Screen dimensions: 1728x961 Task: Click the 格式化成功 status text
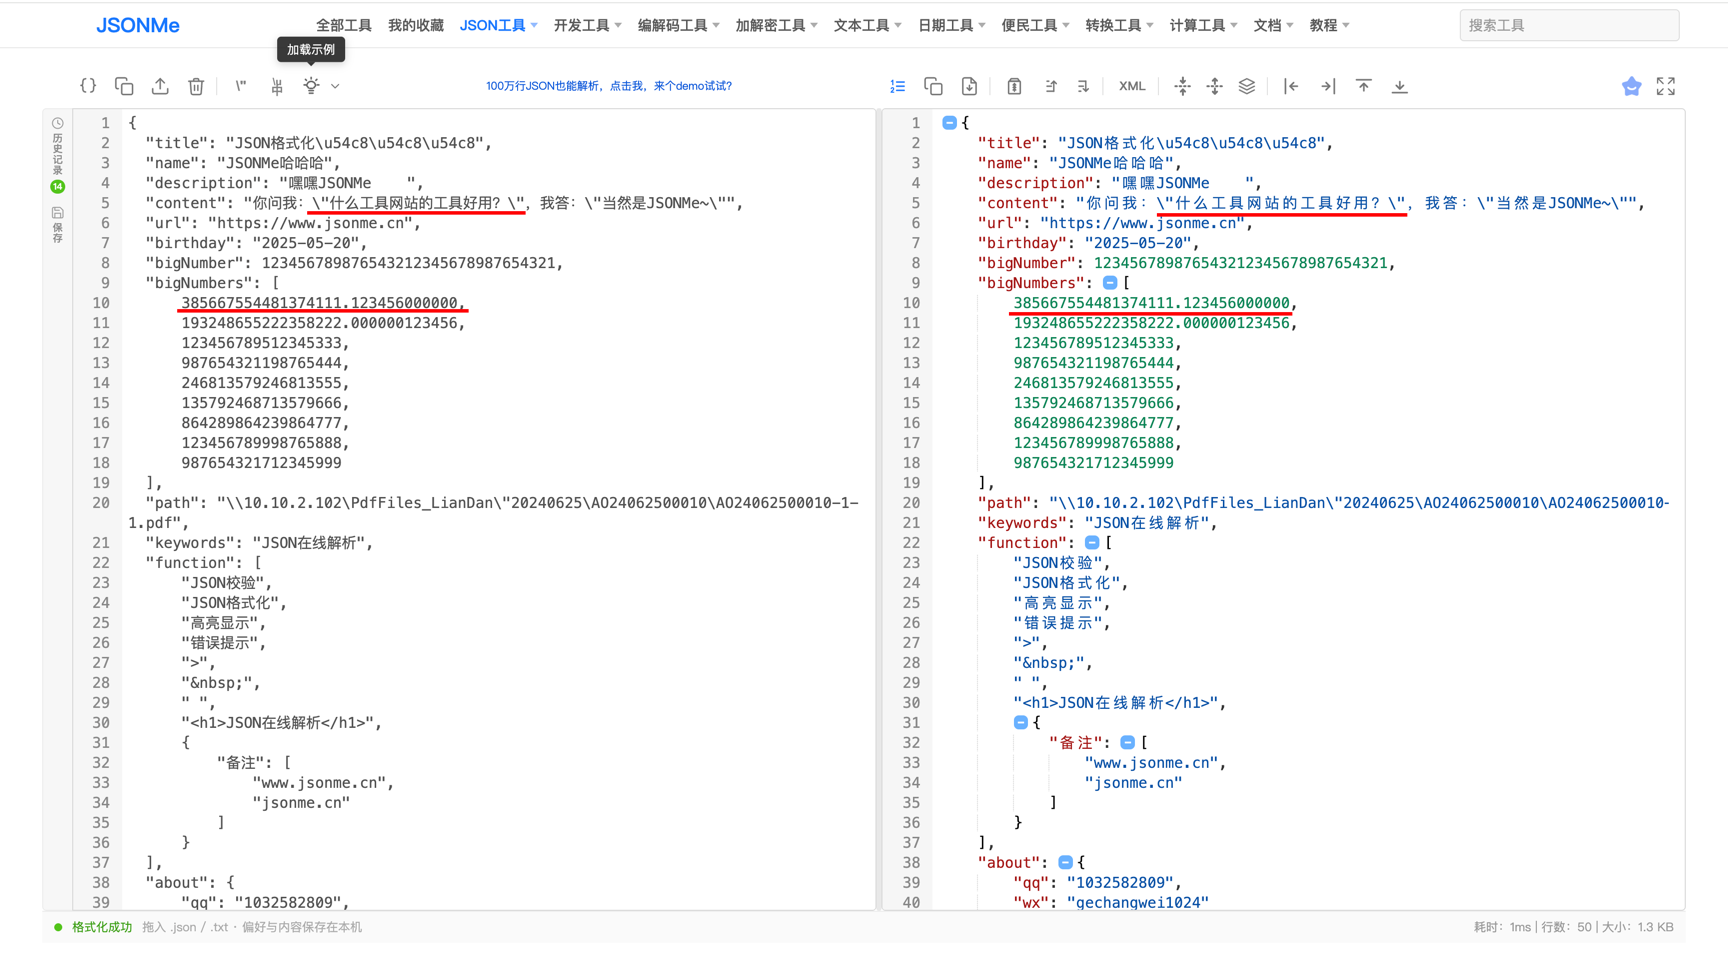click(x=102, y=927)
